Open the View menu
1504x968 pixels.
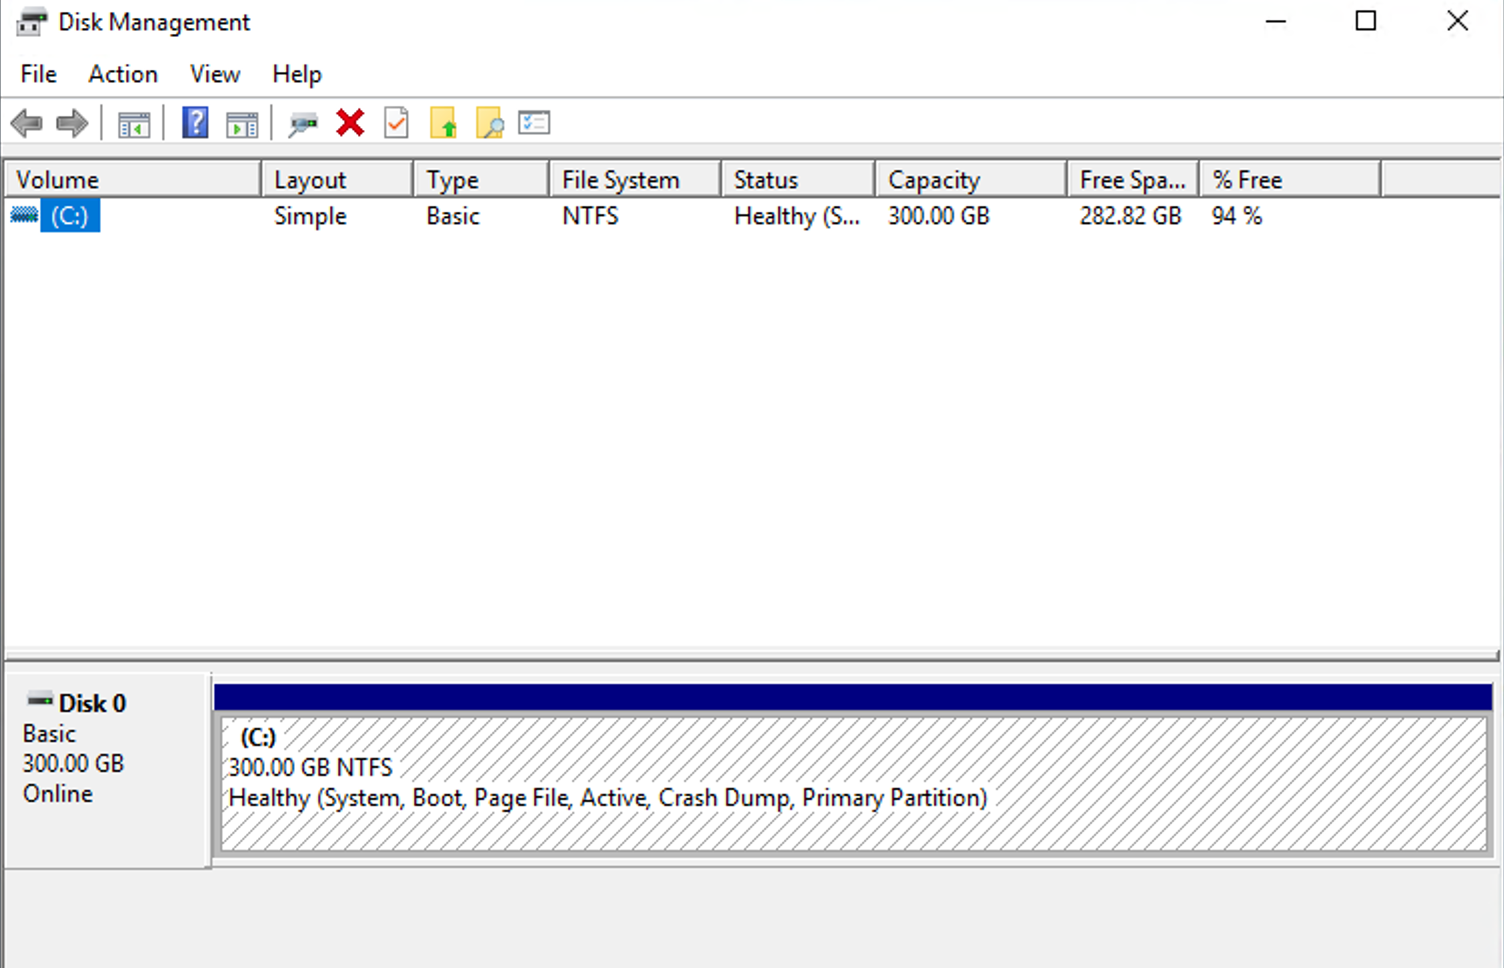point(214,74)
